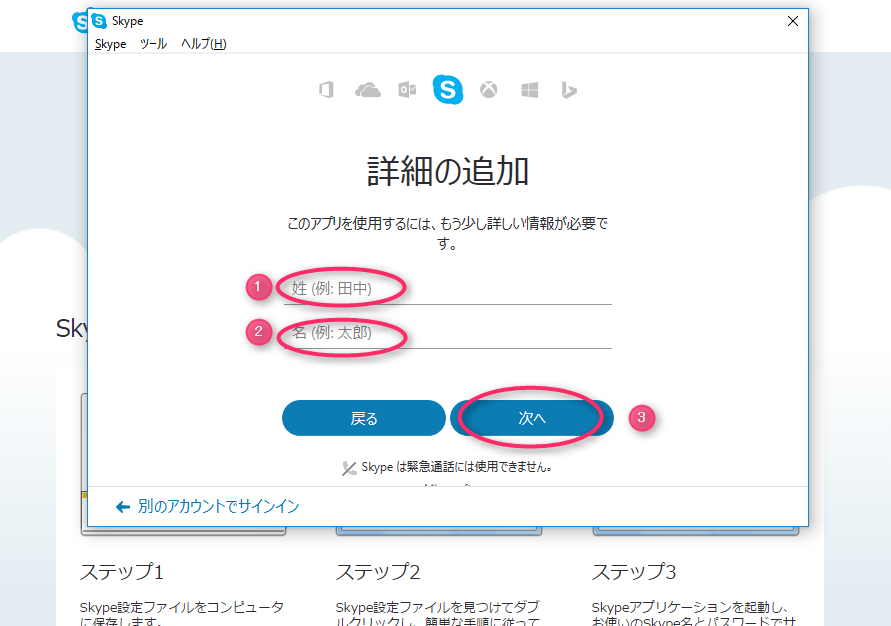Click ステップ2 heading on background page
This screenshot has height=626, width=891.
point(378,571)
